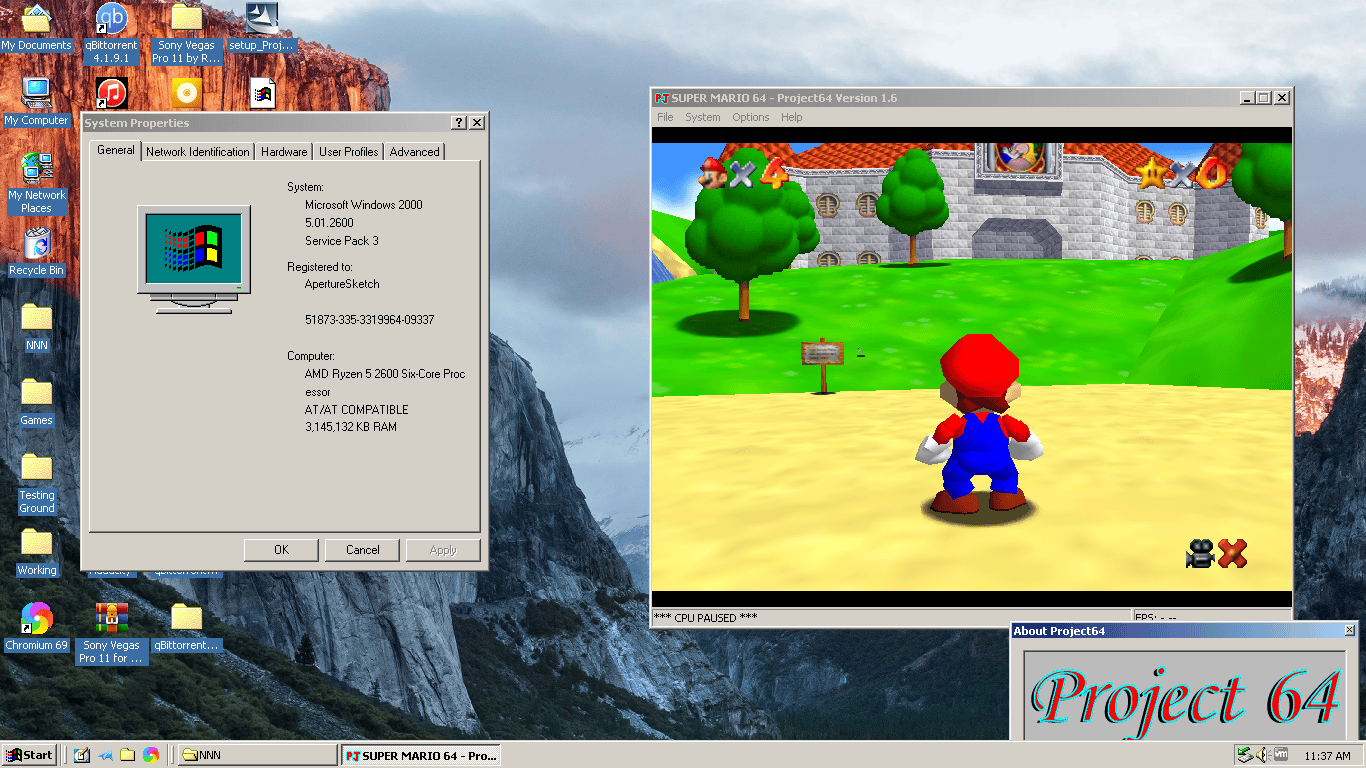Click the volume speaker tray icon

tap(1263, 755)
